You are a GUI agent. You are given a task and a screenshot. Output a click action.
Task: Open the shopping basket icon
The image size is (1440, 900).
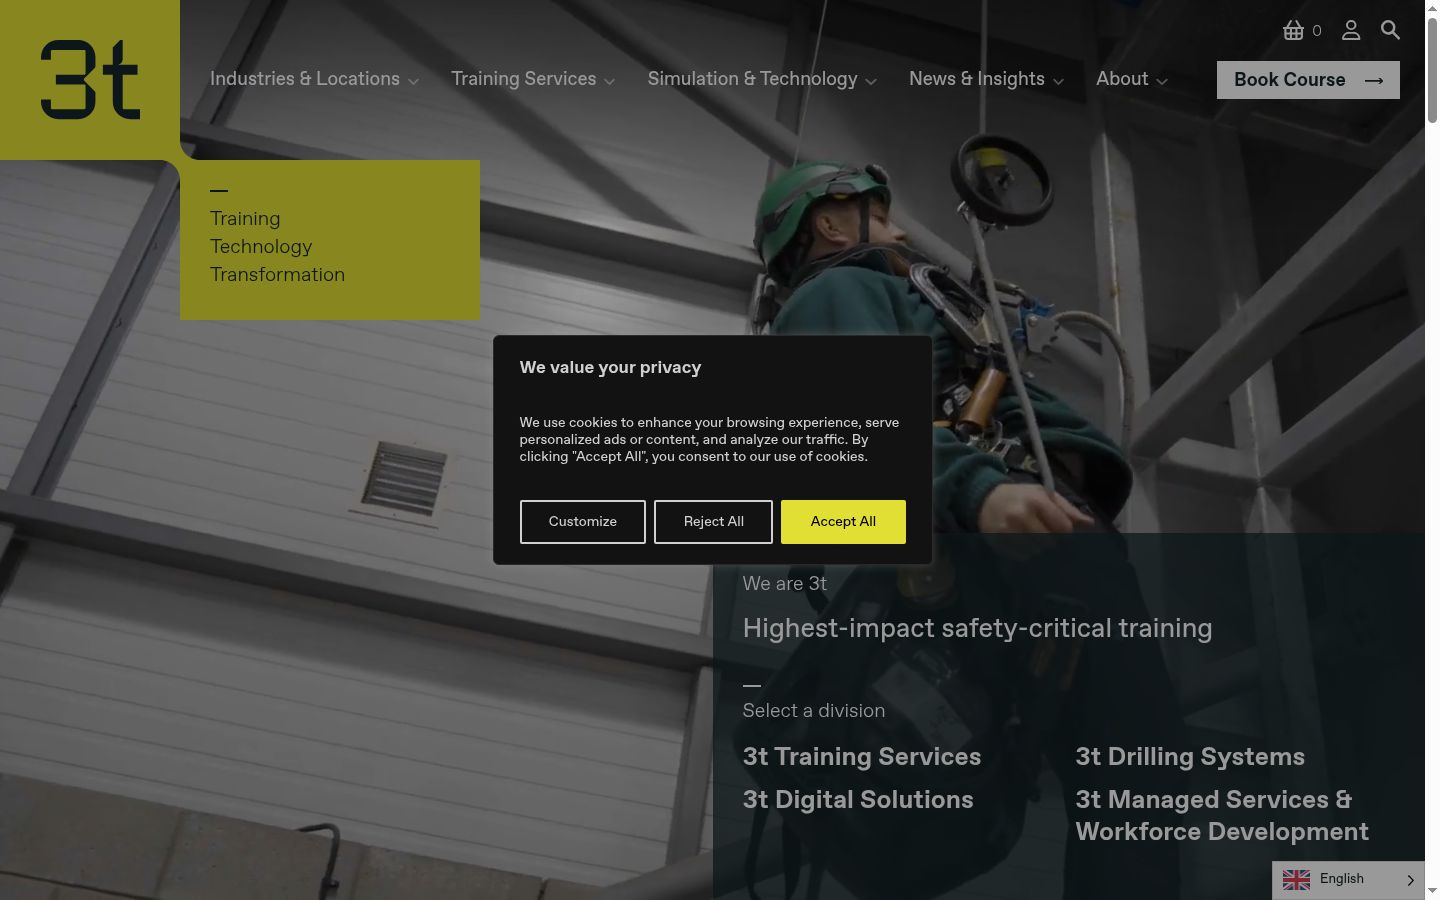point(1293,30)
